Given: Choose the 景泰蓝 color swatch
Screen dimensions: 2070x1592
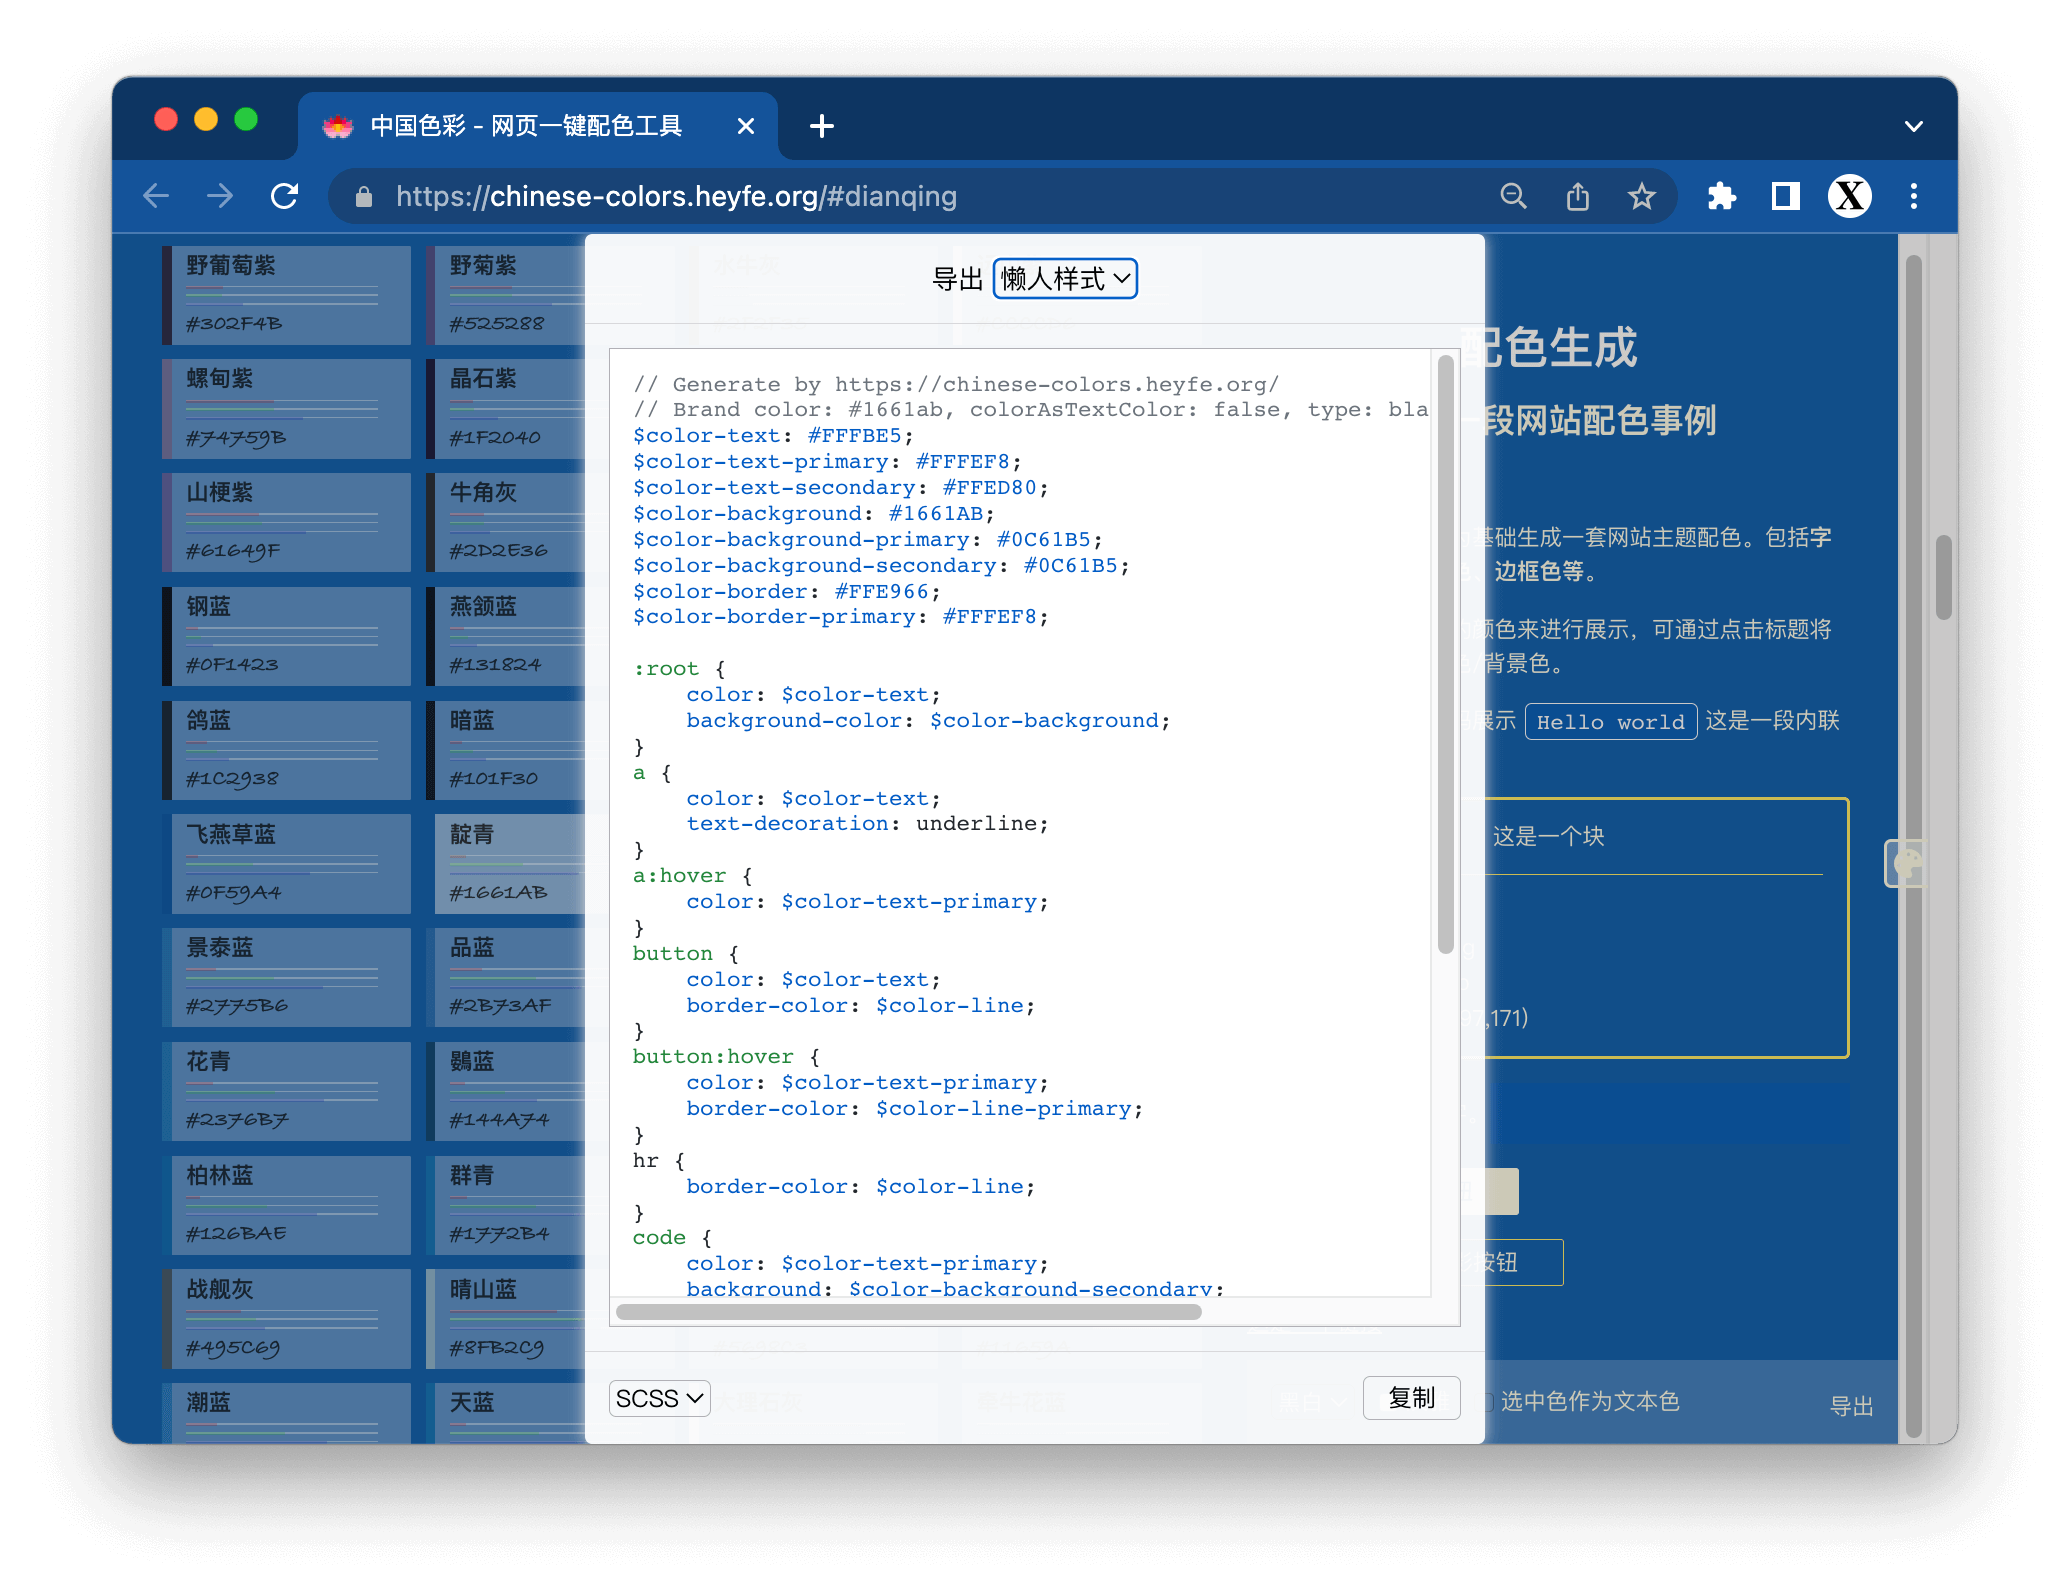Looking at the screenshot, I should point(287,978).
